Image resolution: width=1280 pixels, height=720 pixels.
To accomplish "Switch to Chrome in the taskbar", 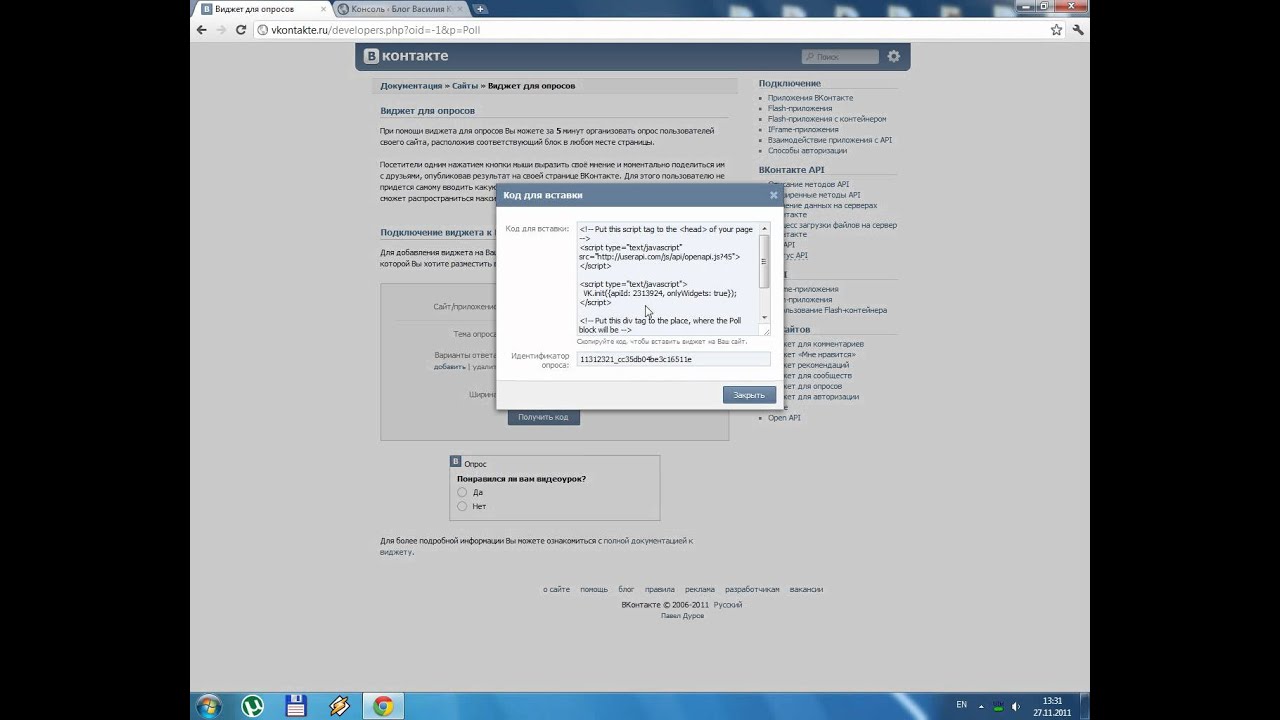I will point(383,706).
